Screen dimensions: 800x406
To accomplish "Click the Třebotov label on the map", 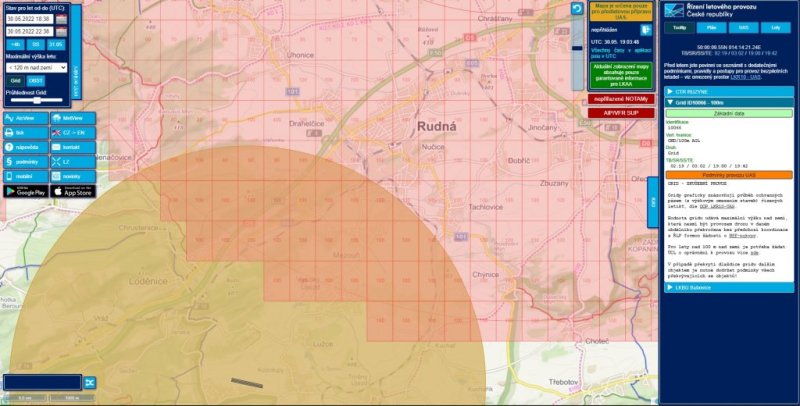I will click(563, 382).
